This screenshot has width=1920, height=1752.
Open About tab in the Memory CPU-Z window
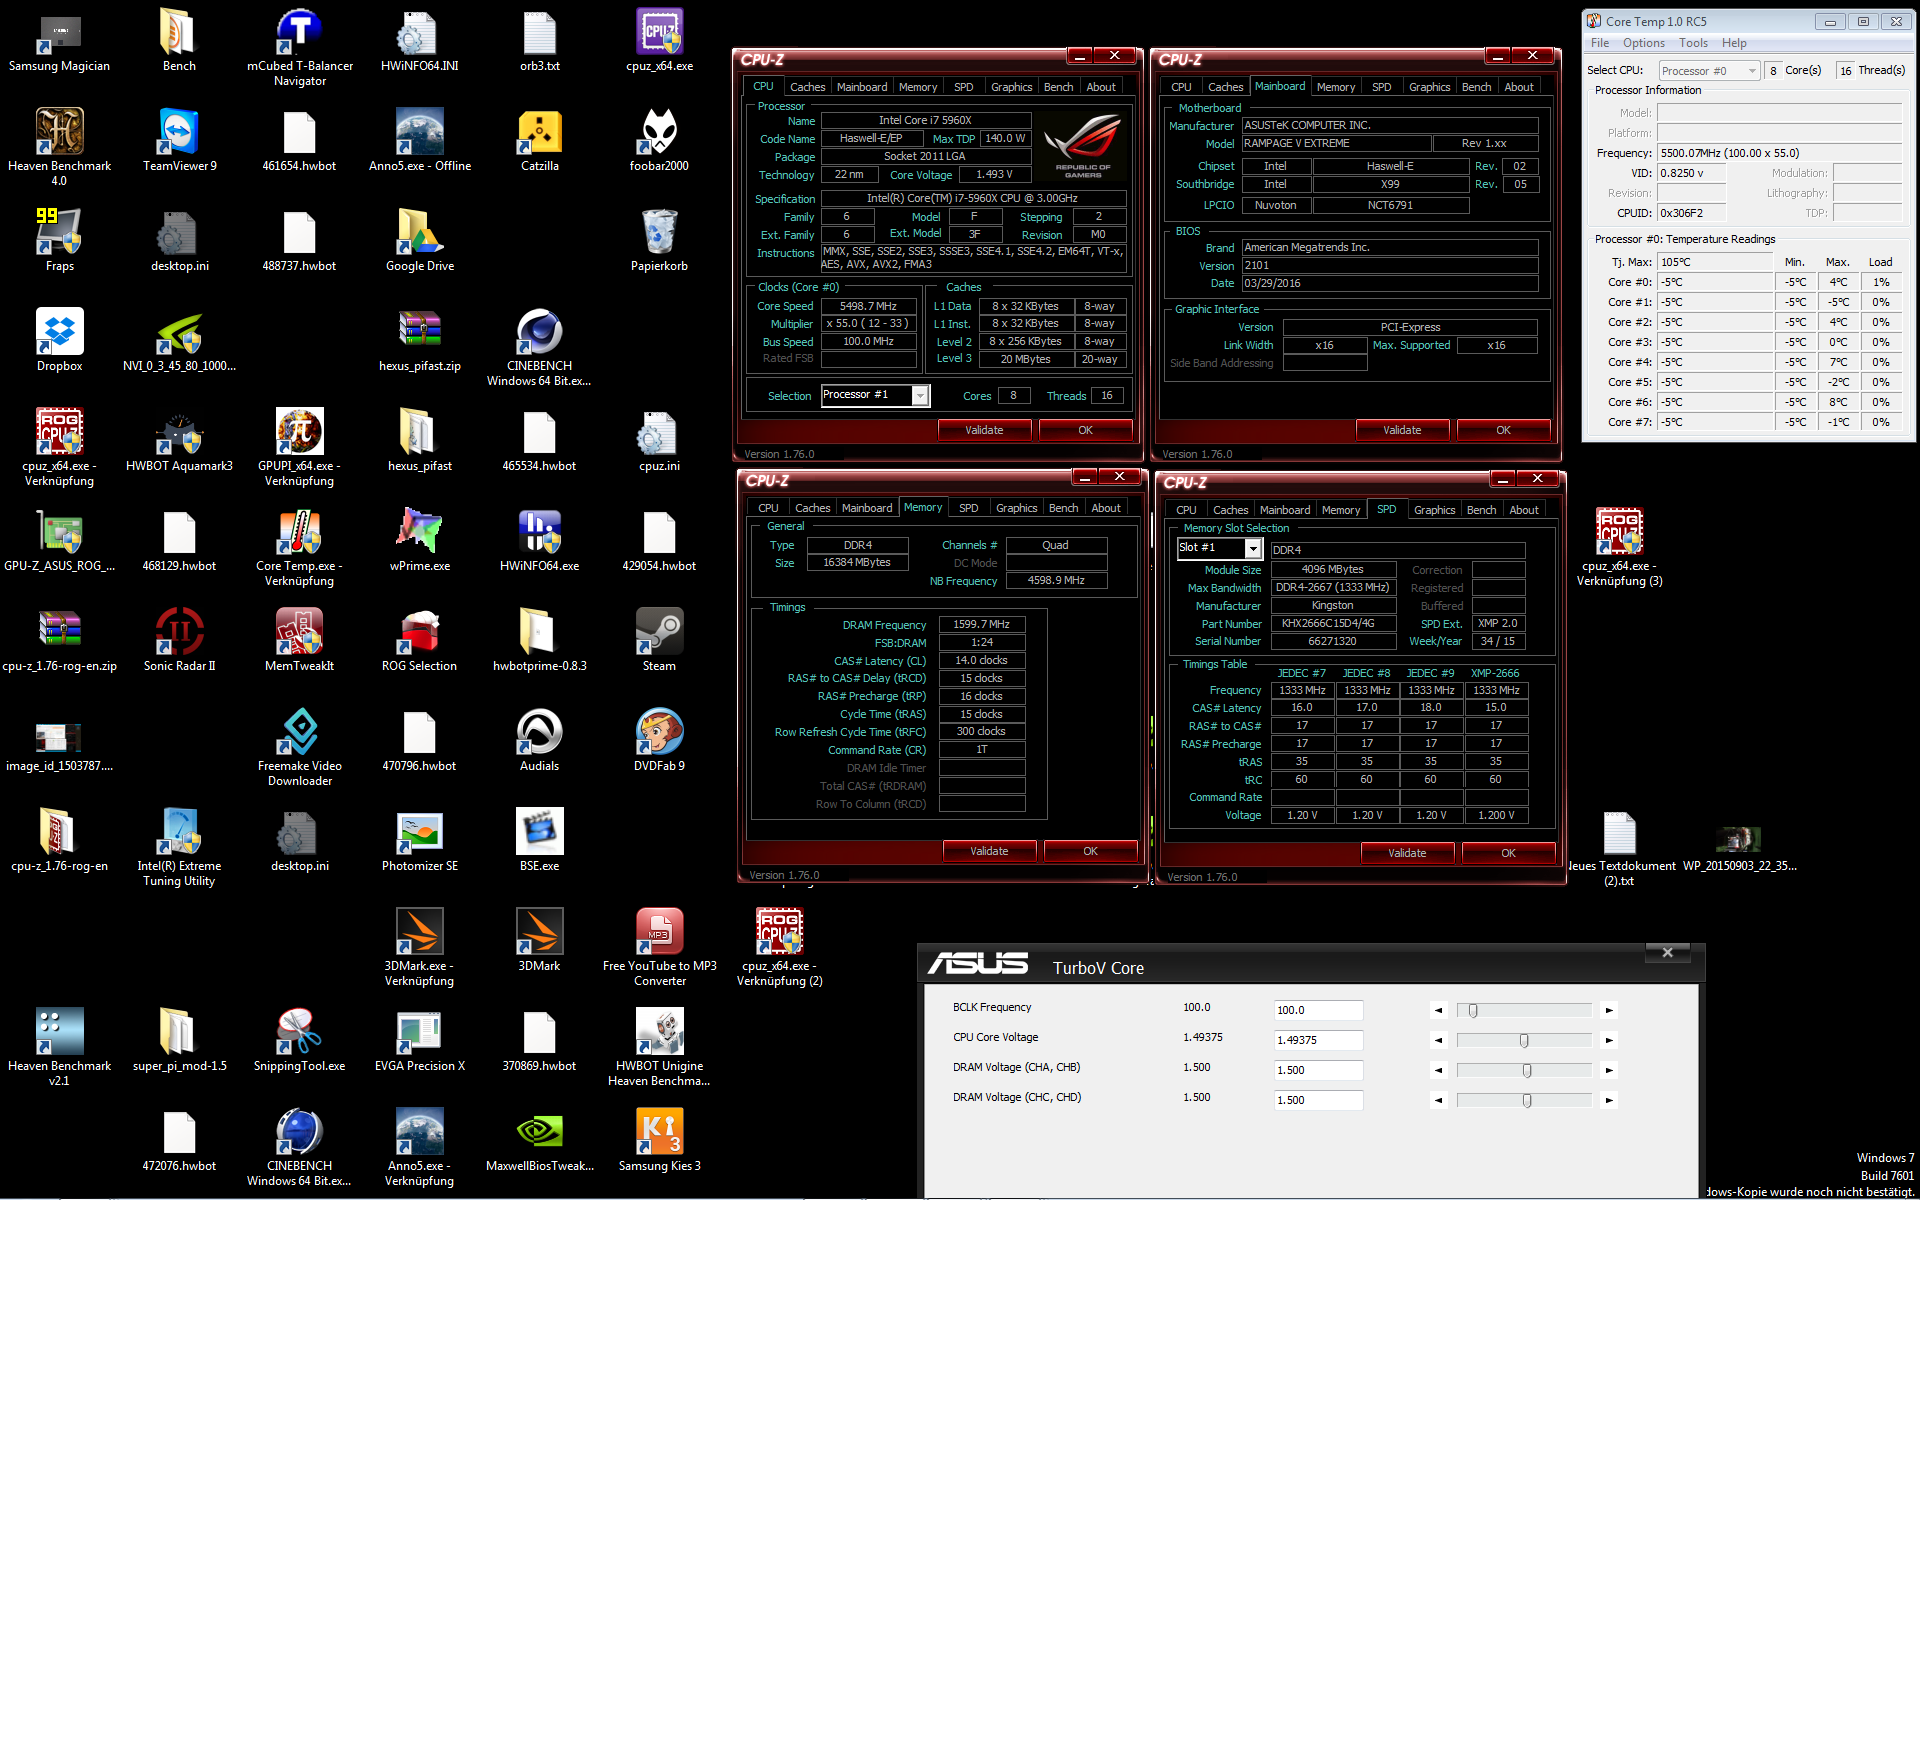click(x=1105, y=508)
